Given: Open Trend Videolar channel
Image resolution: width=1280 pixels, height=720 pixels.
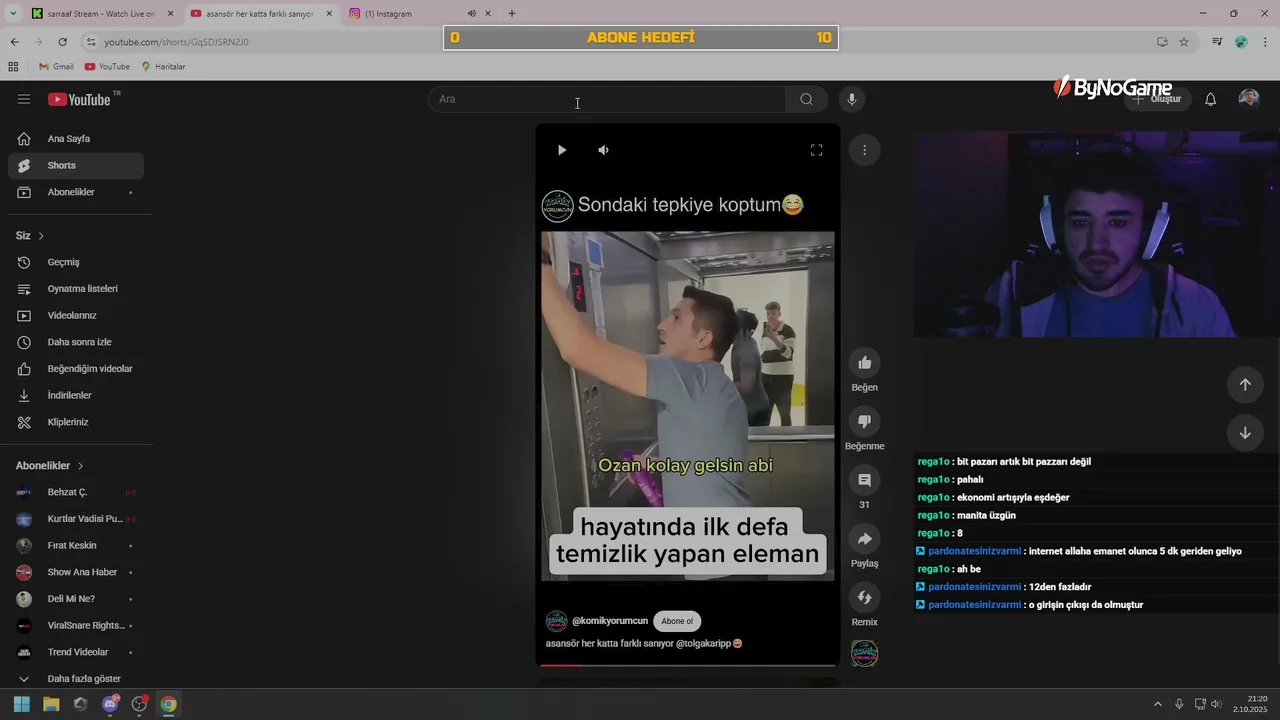Looking at the screenshot, I should 76,652.
